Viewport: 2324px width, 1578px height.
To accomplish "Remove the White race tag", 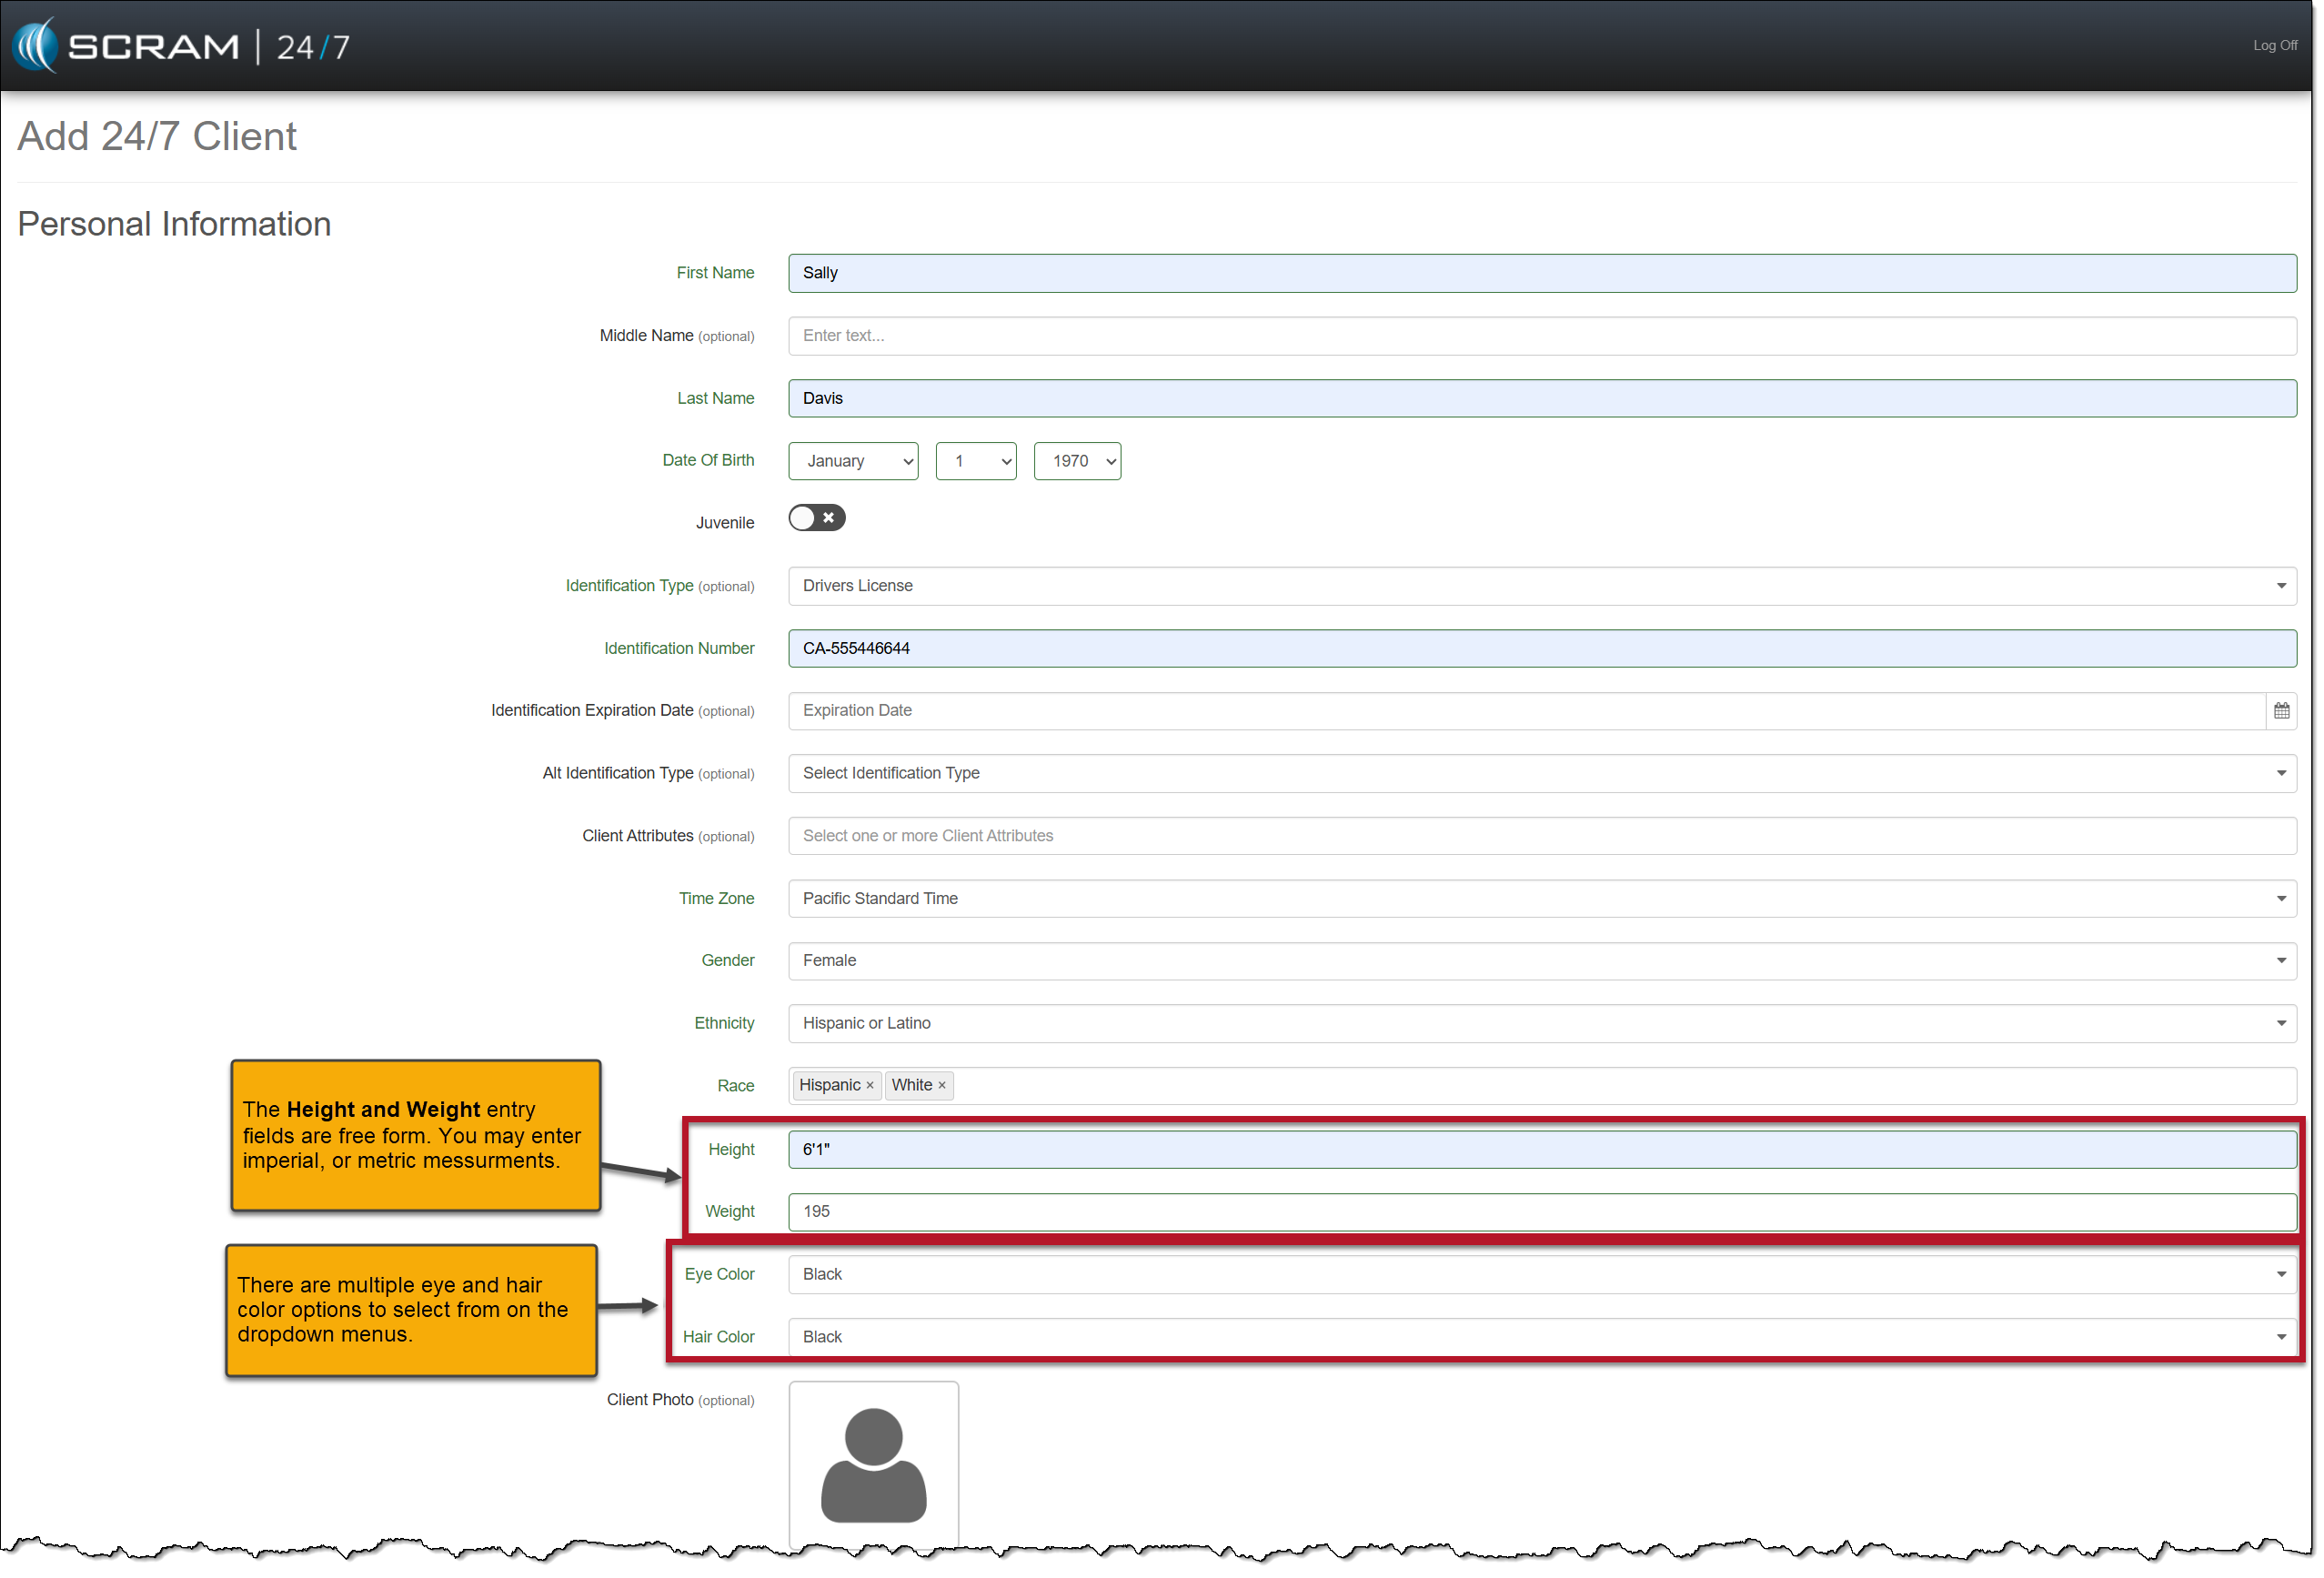I will pos(941,1086).
